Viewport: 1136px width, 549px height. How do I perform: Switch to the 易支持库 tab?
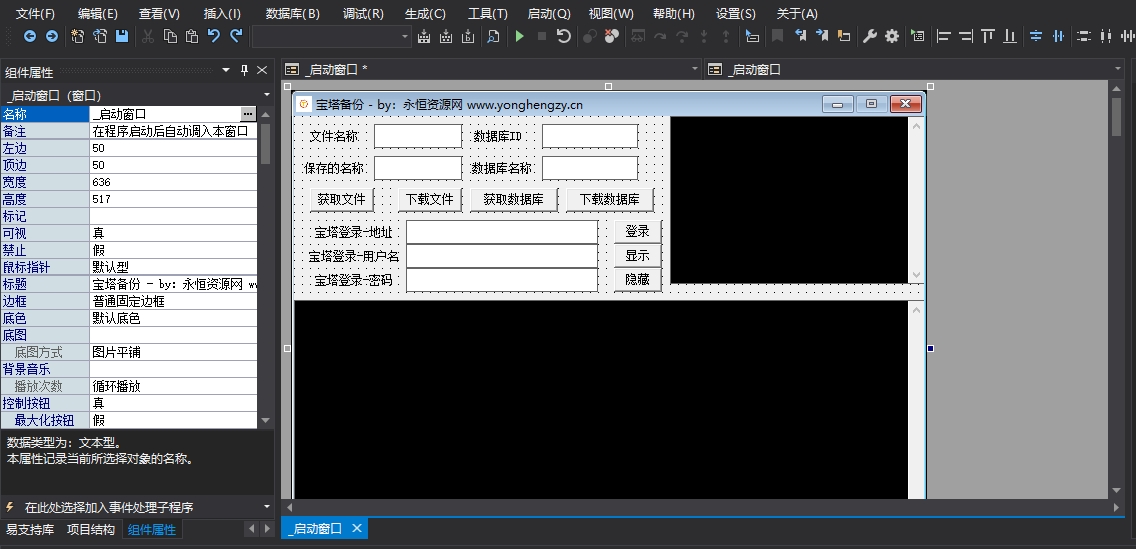(x=30, y=529)
